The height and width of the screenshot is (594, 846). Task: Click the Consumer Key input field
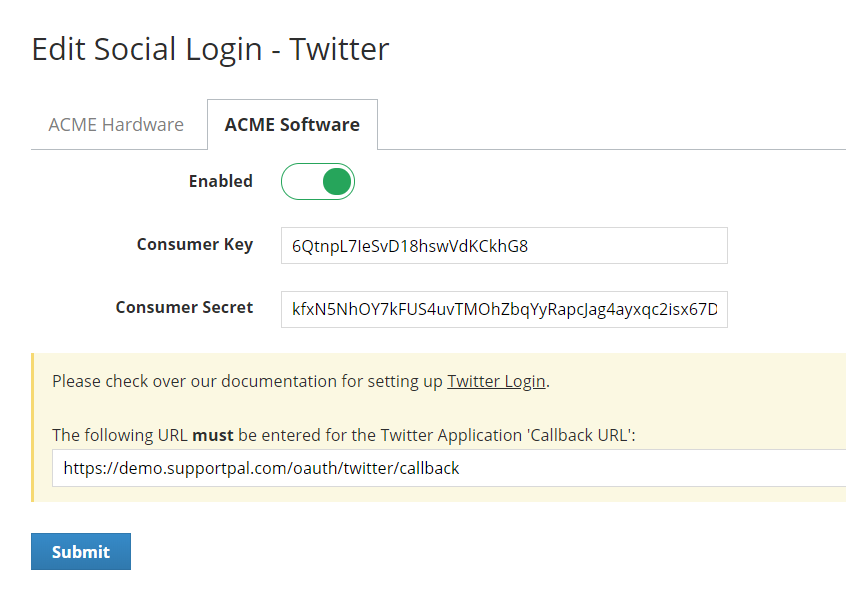tap(504, 245)
